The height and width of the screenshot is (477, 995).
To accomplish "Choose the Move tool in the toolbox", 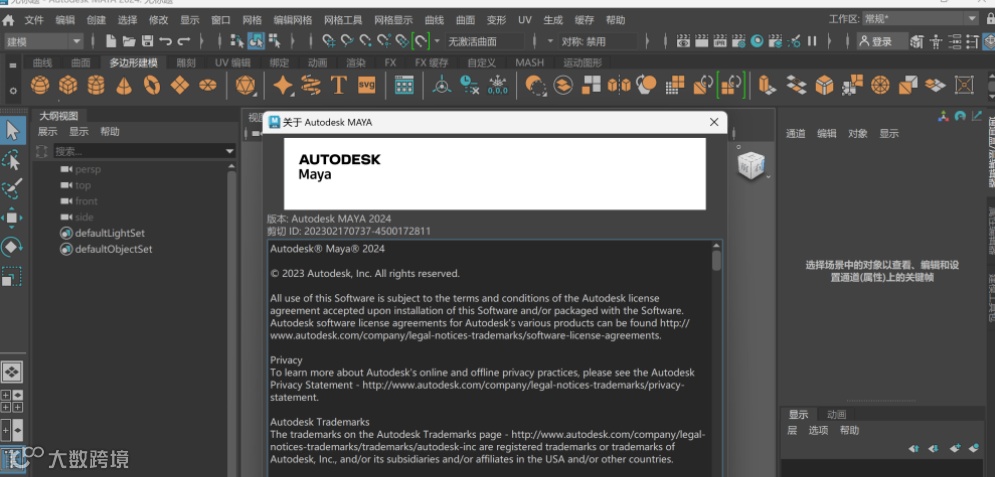I will 12,218.
